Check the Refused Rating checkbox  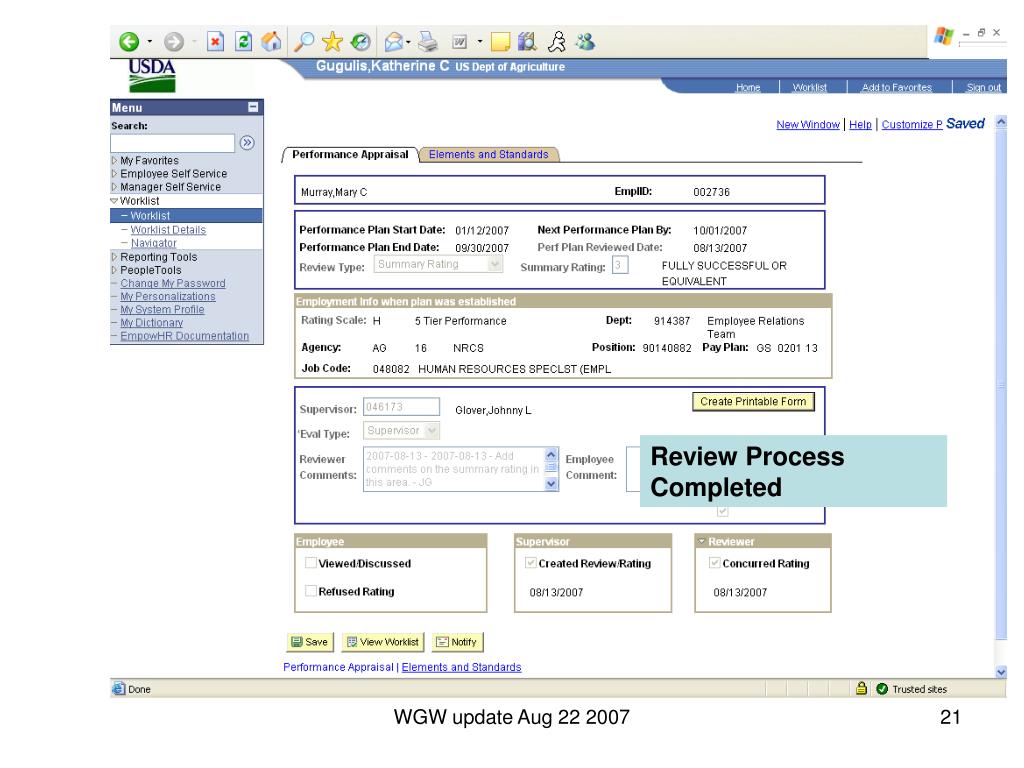310,592
